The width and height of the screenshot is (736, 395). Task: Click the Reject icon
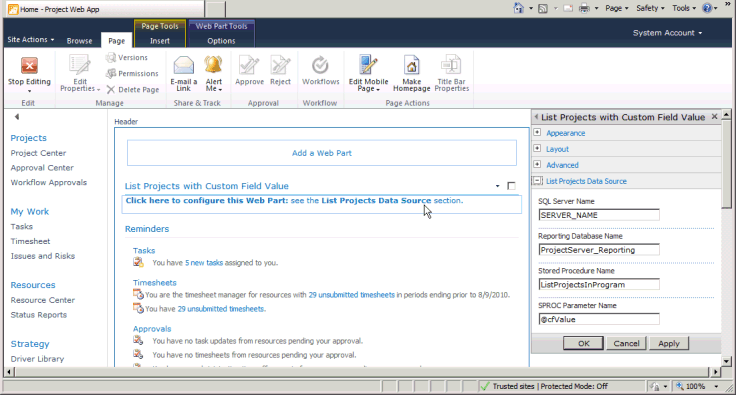280,65
